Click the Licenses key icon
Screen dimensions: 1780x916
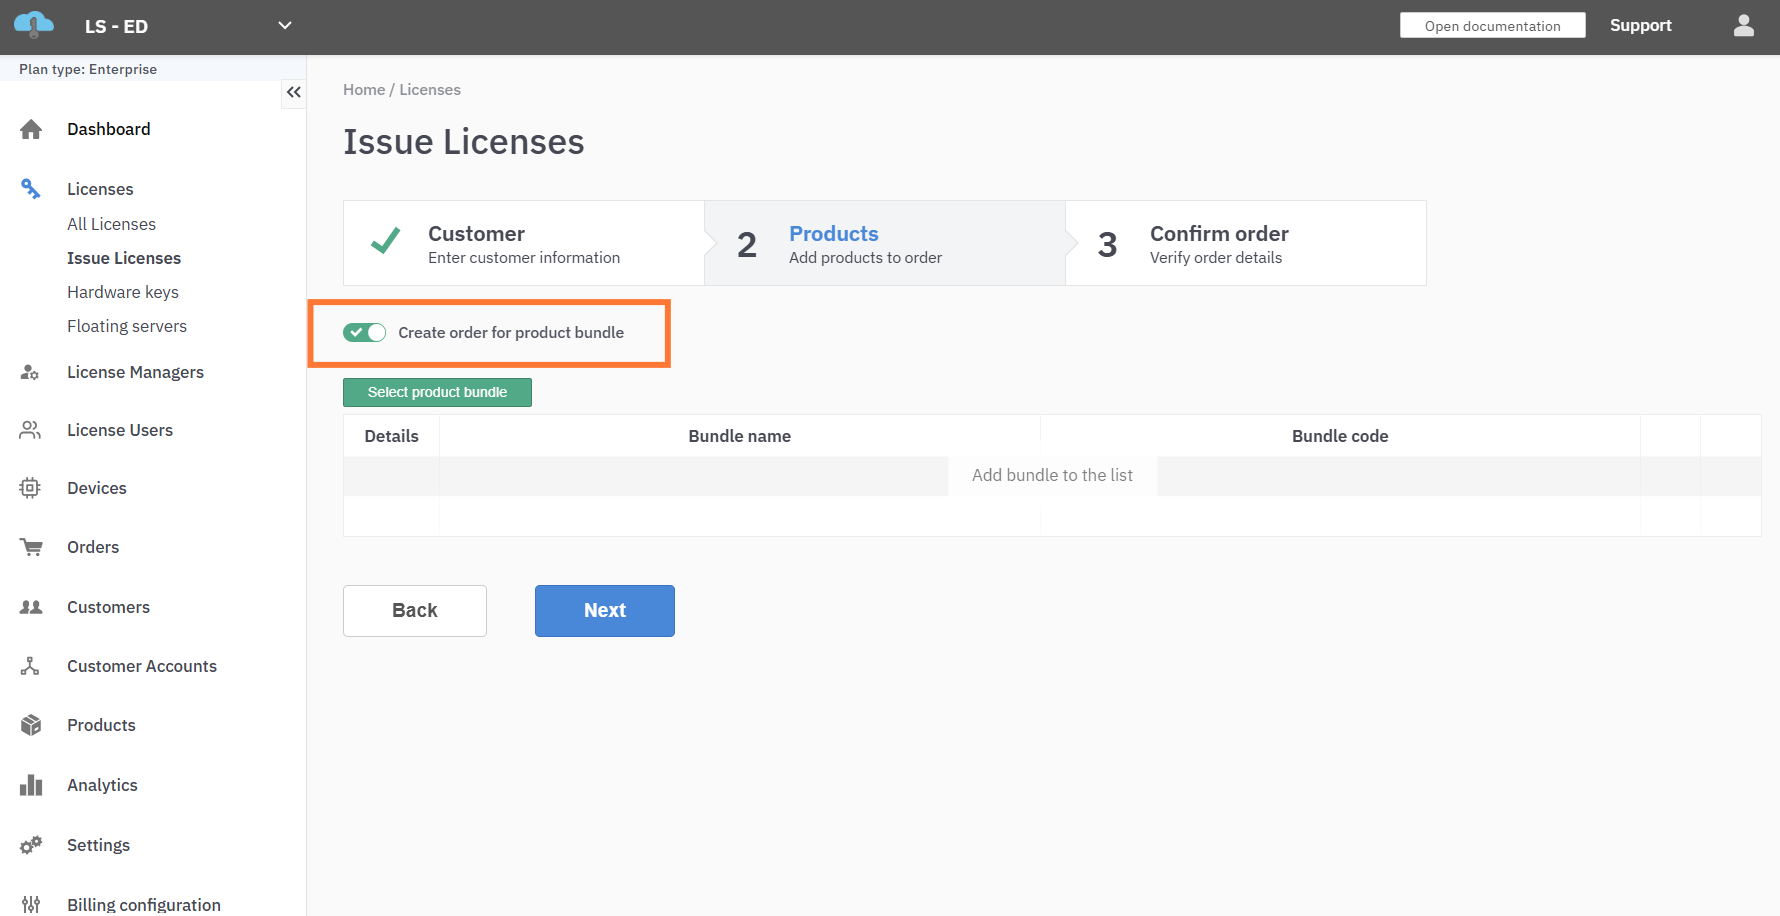(31, 189)
